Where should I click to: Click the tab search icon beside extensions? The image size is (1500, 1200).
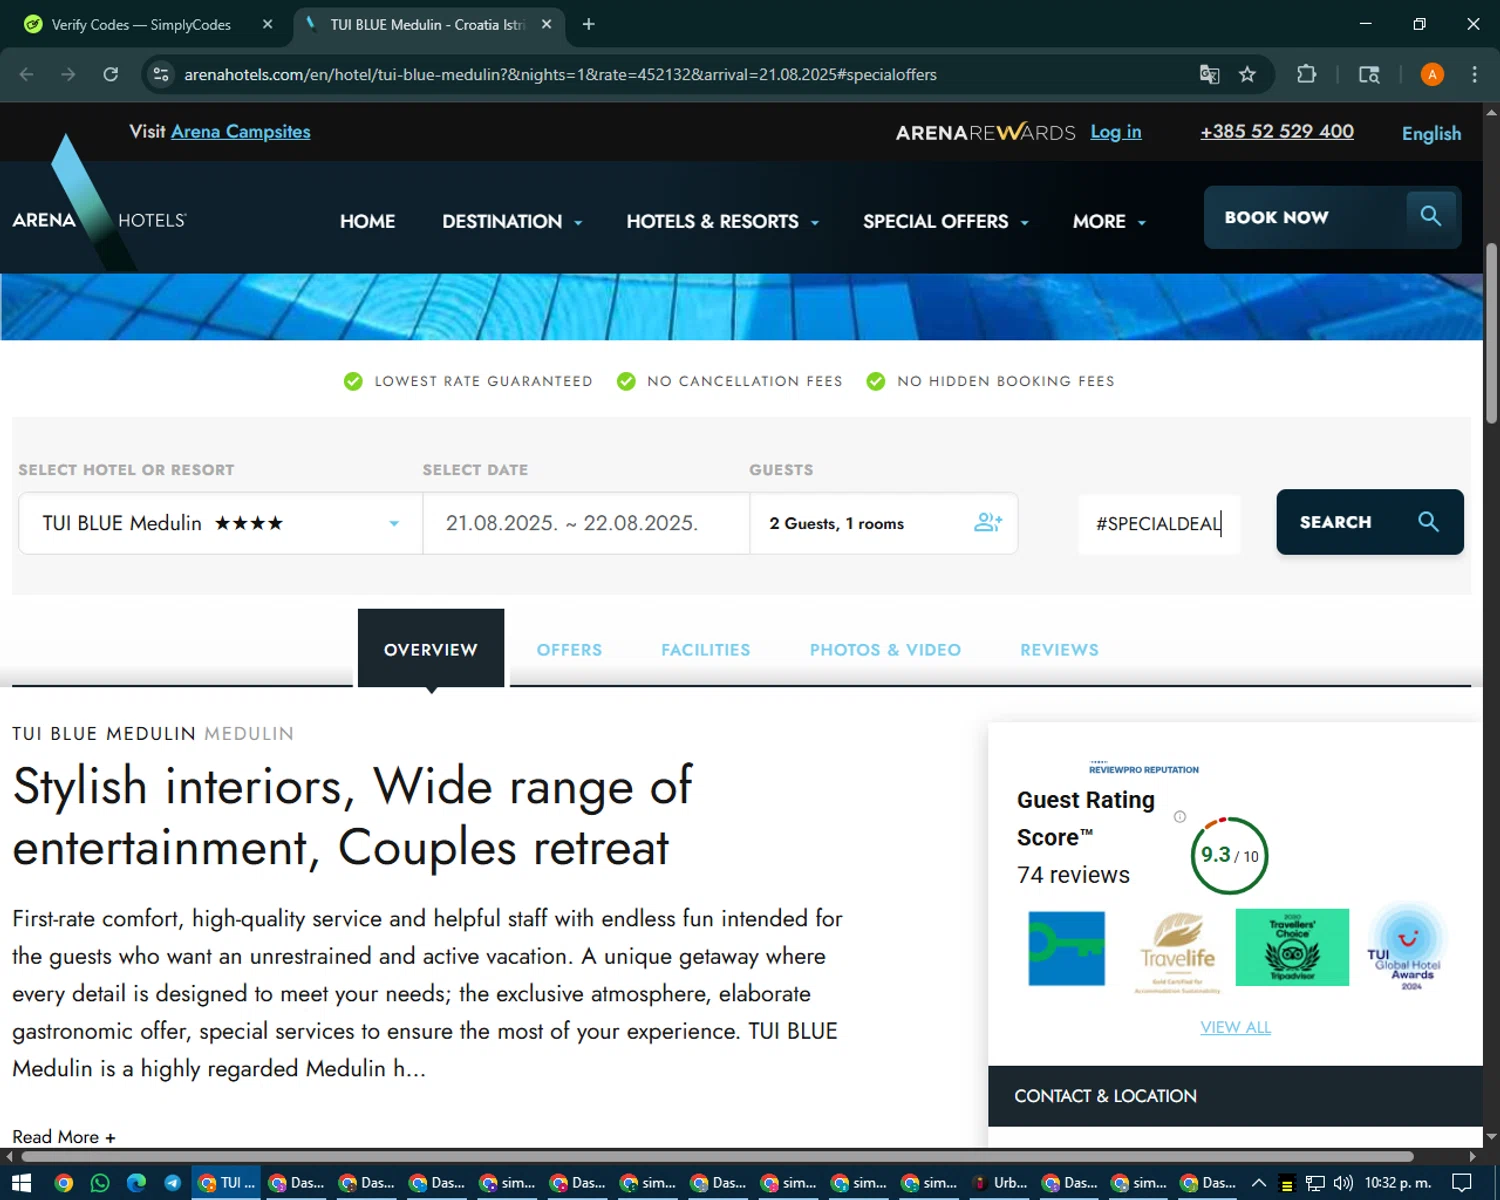[1369, 74]
